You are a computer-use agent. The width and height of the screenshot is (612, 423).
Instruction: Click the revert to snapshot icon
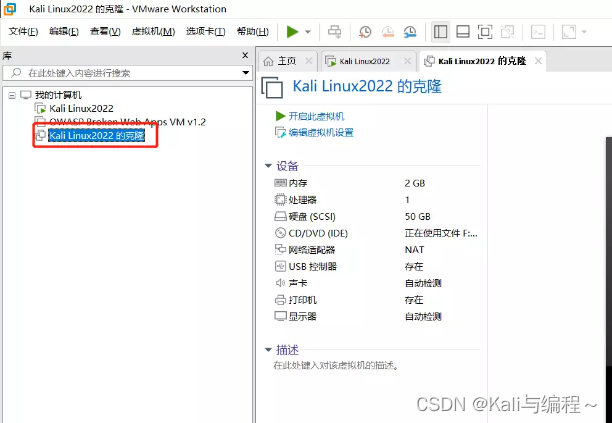click(x=388, y=32)
